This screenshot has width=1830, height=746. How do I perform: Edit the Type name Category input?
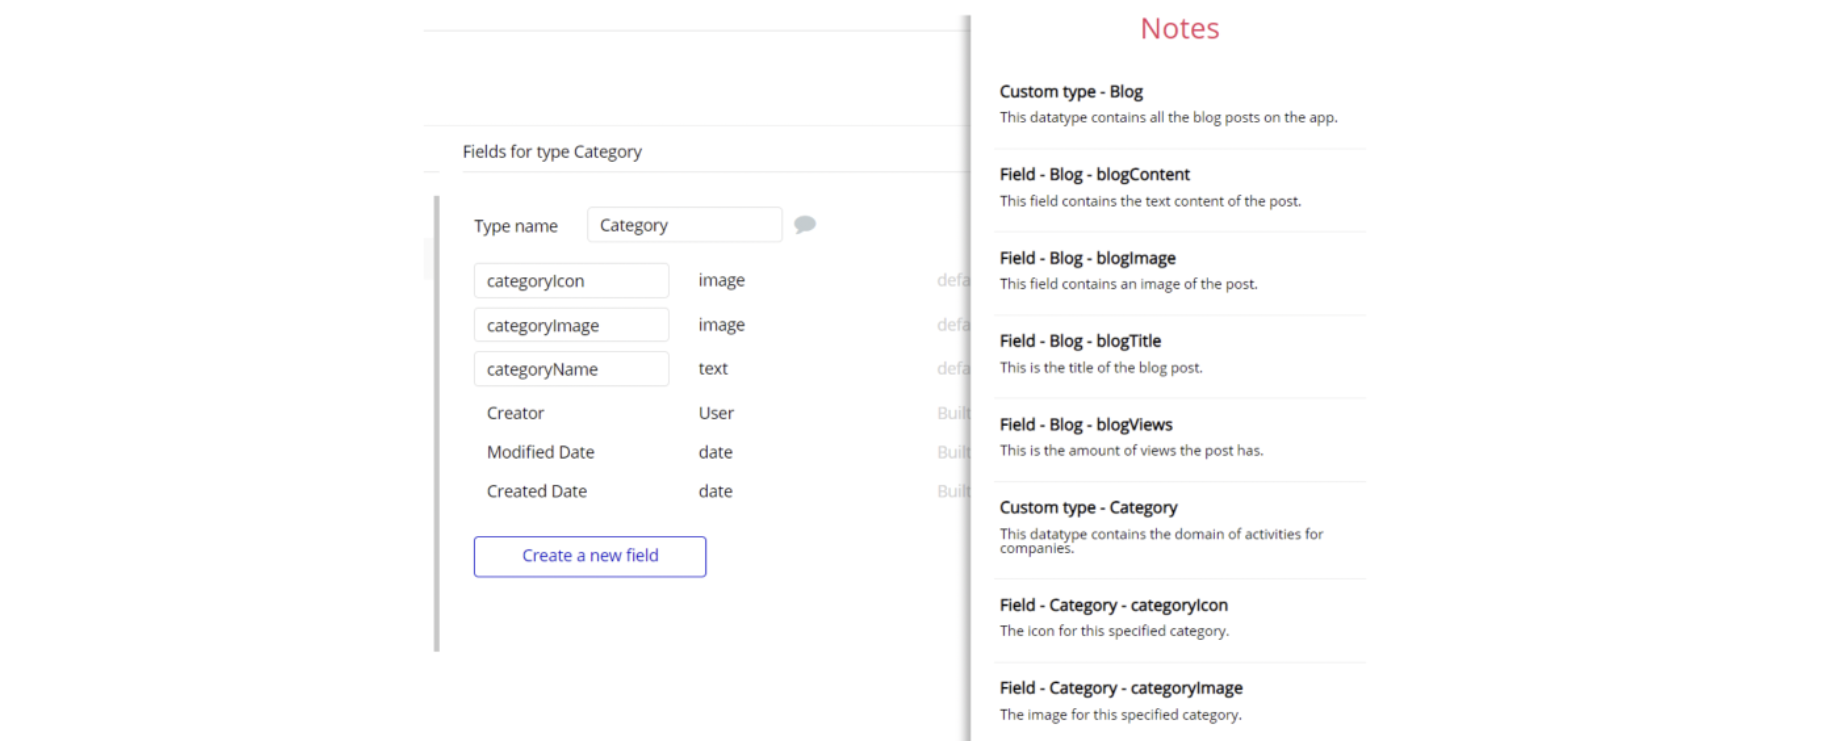684,225
